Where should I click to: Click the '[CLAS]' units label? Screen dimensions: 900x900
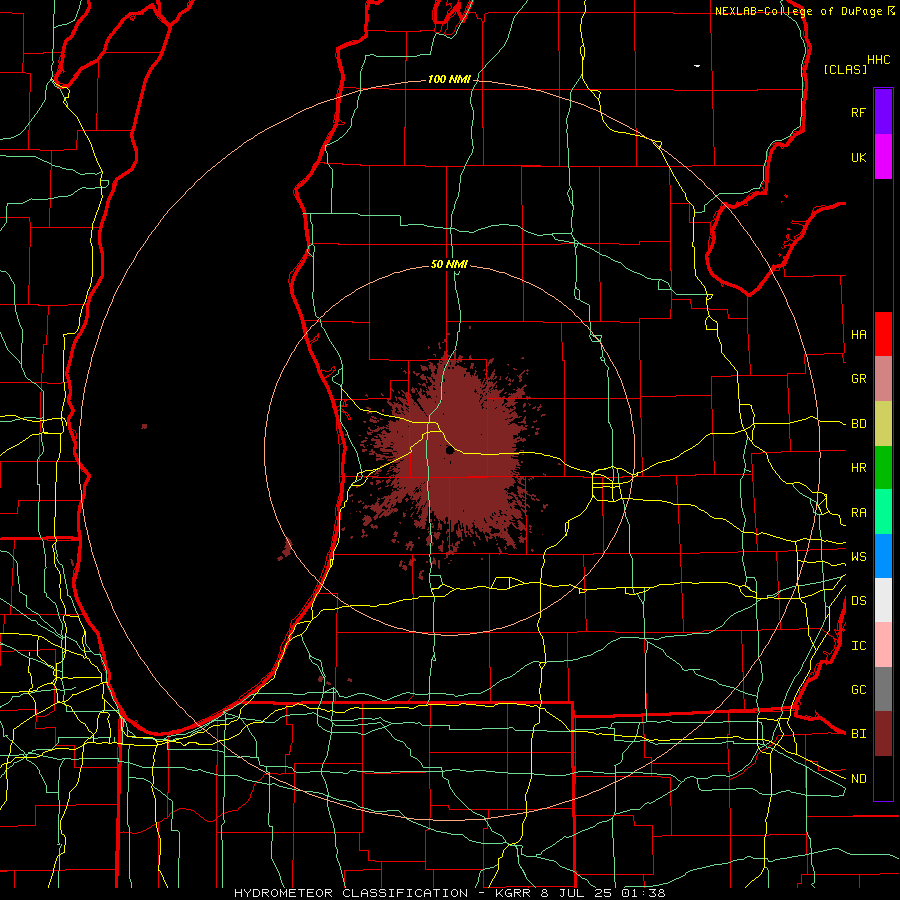845,69
